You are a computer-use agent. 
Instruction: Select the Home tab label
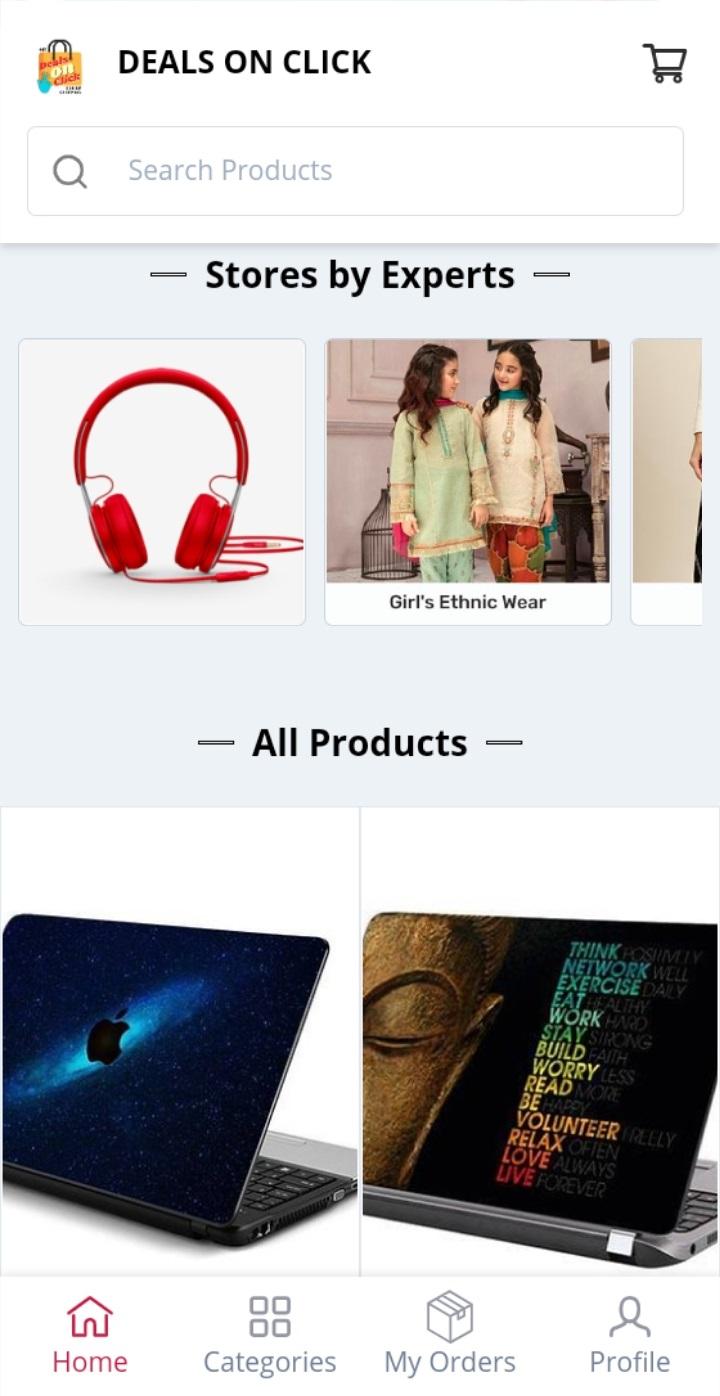coord(90,1362)
